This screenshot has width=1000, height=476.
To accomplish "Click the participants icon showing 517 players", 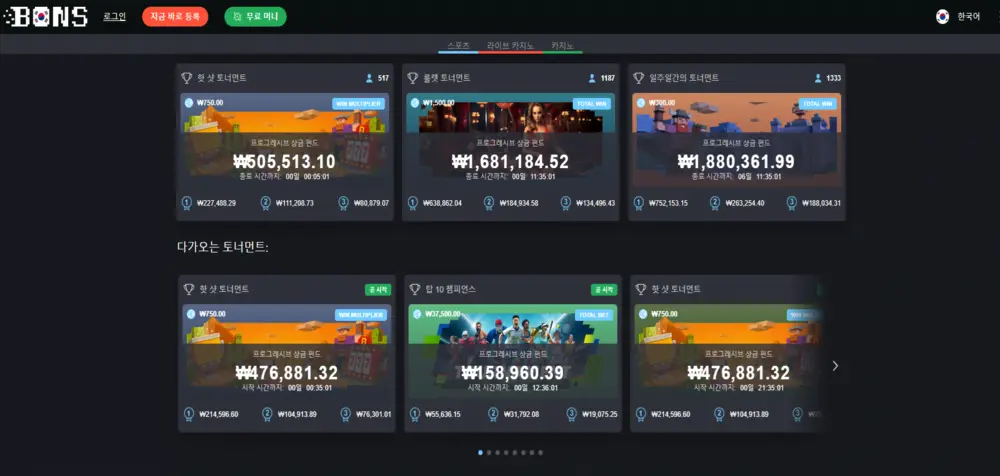I will coord(370,78).
